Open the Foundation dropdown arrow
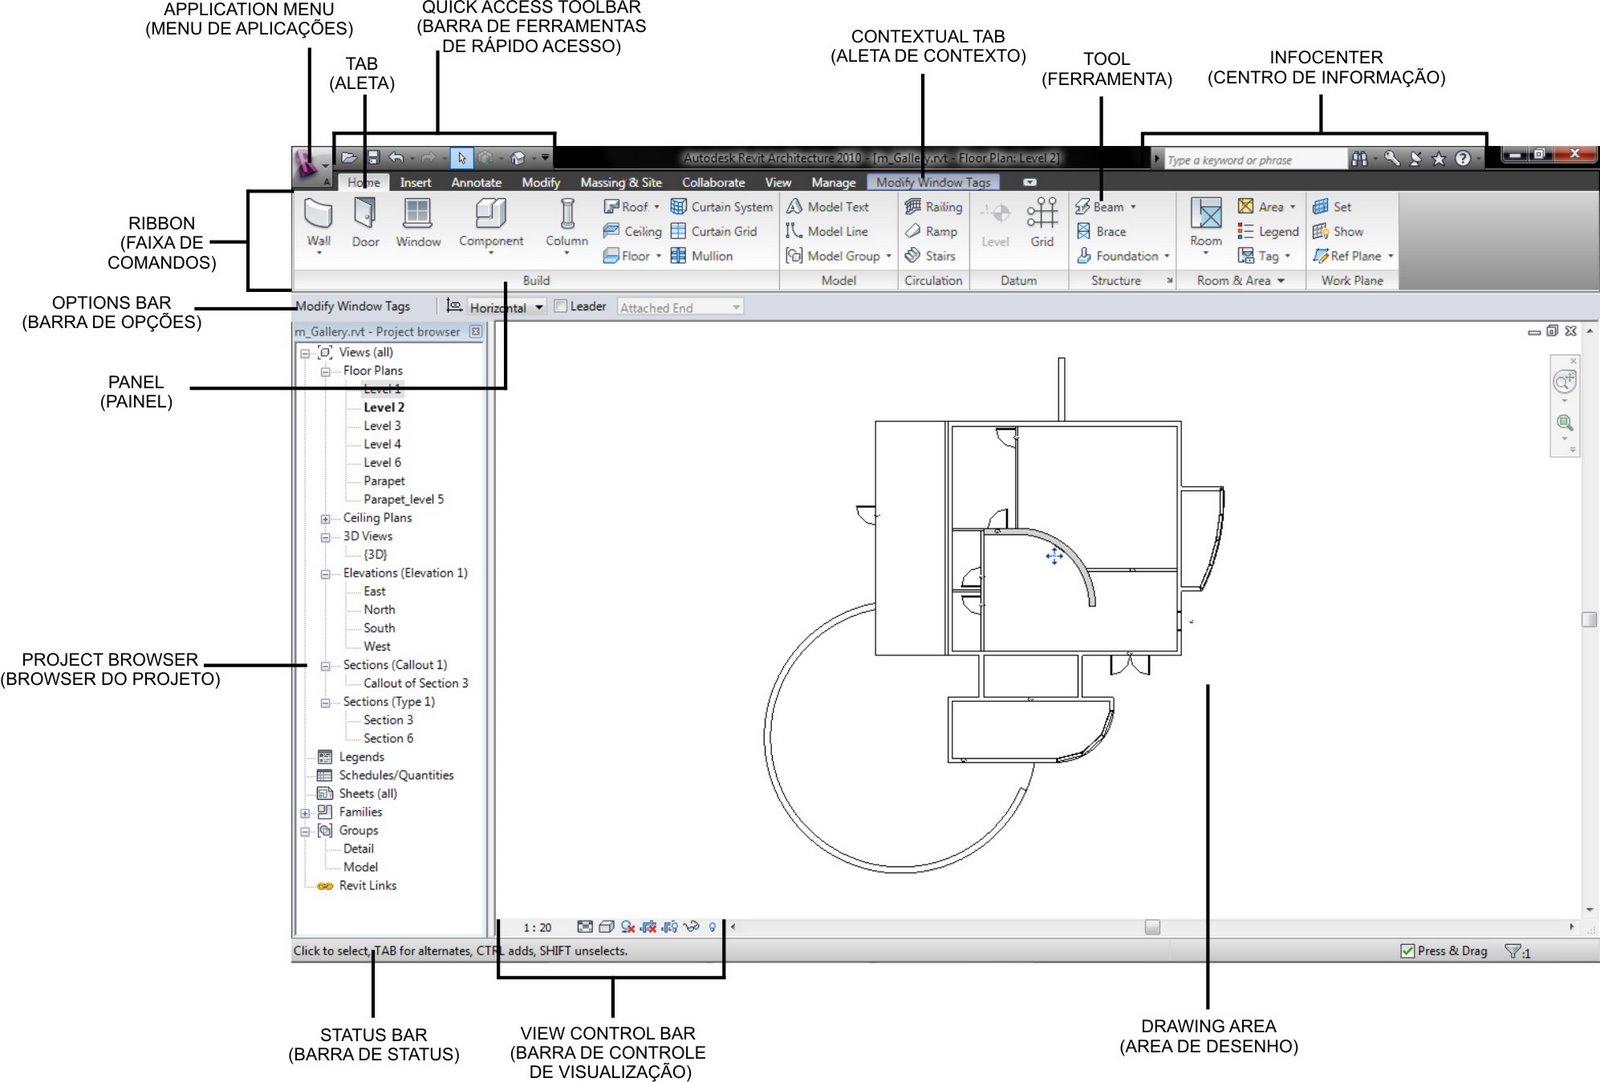Image resolution: width=1600 pixels, height=1082 pixels. point(1167,256)
